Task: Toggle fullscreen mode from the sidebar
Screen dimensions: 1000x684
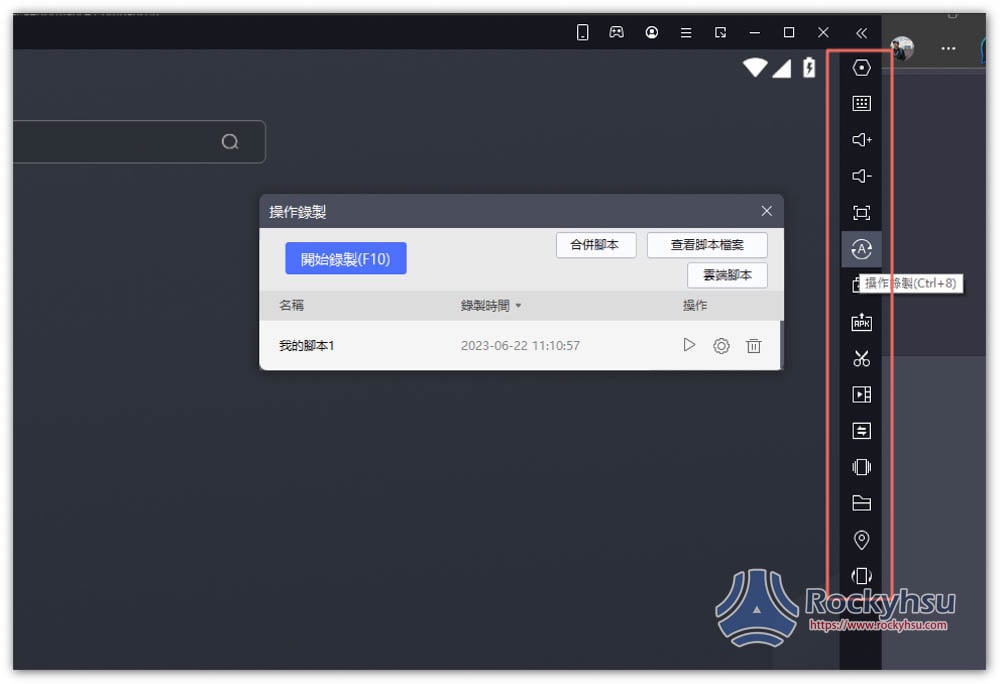Action: (x=861, y=212)
